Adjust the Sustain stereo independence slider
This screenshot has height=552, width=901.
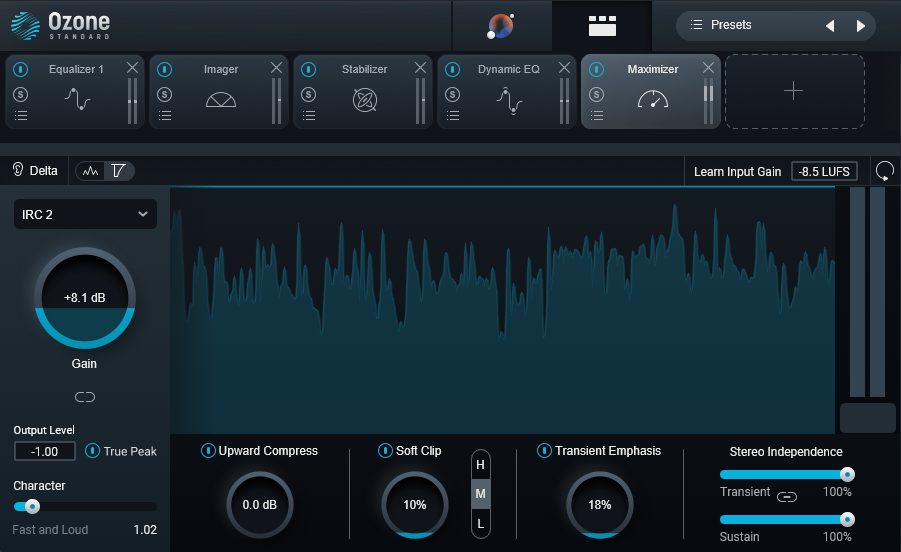[787, 519]
